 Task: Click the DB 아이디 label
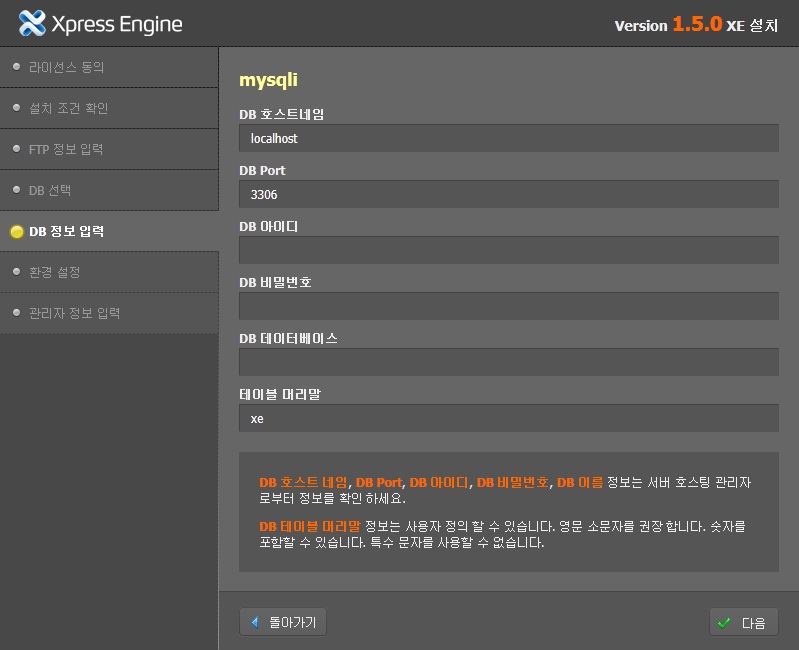(x=269, y=226)
